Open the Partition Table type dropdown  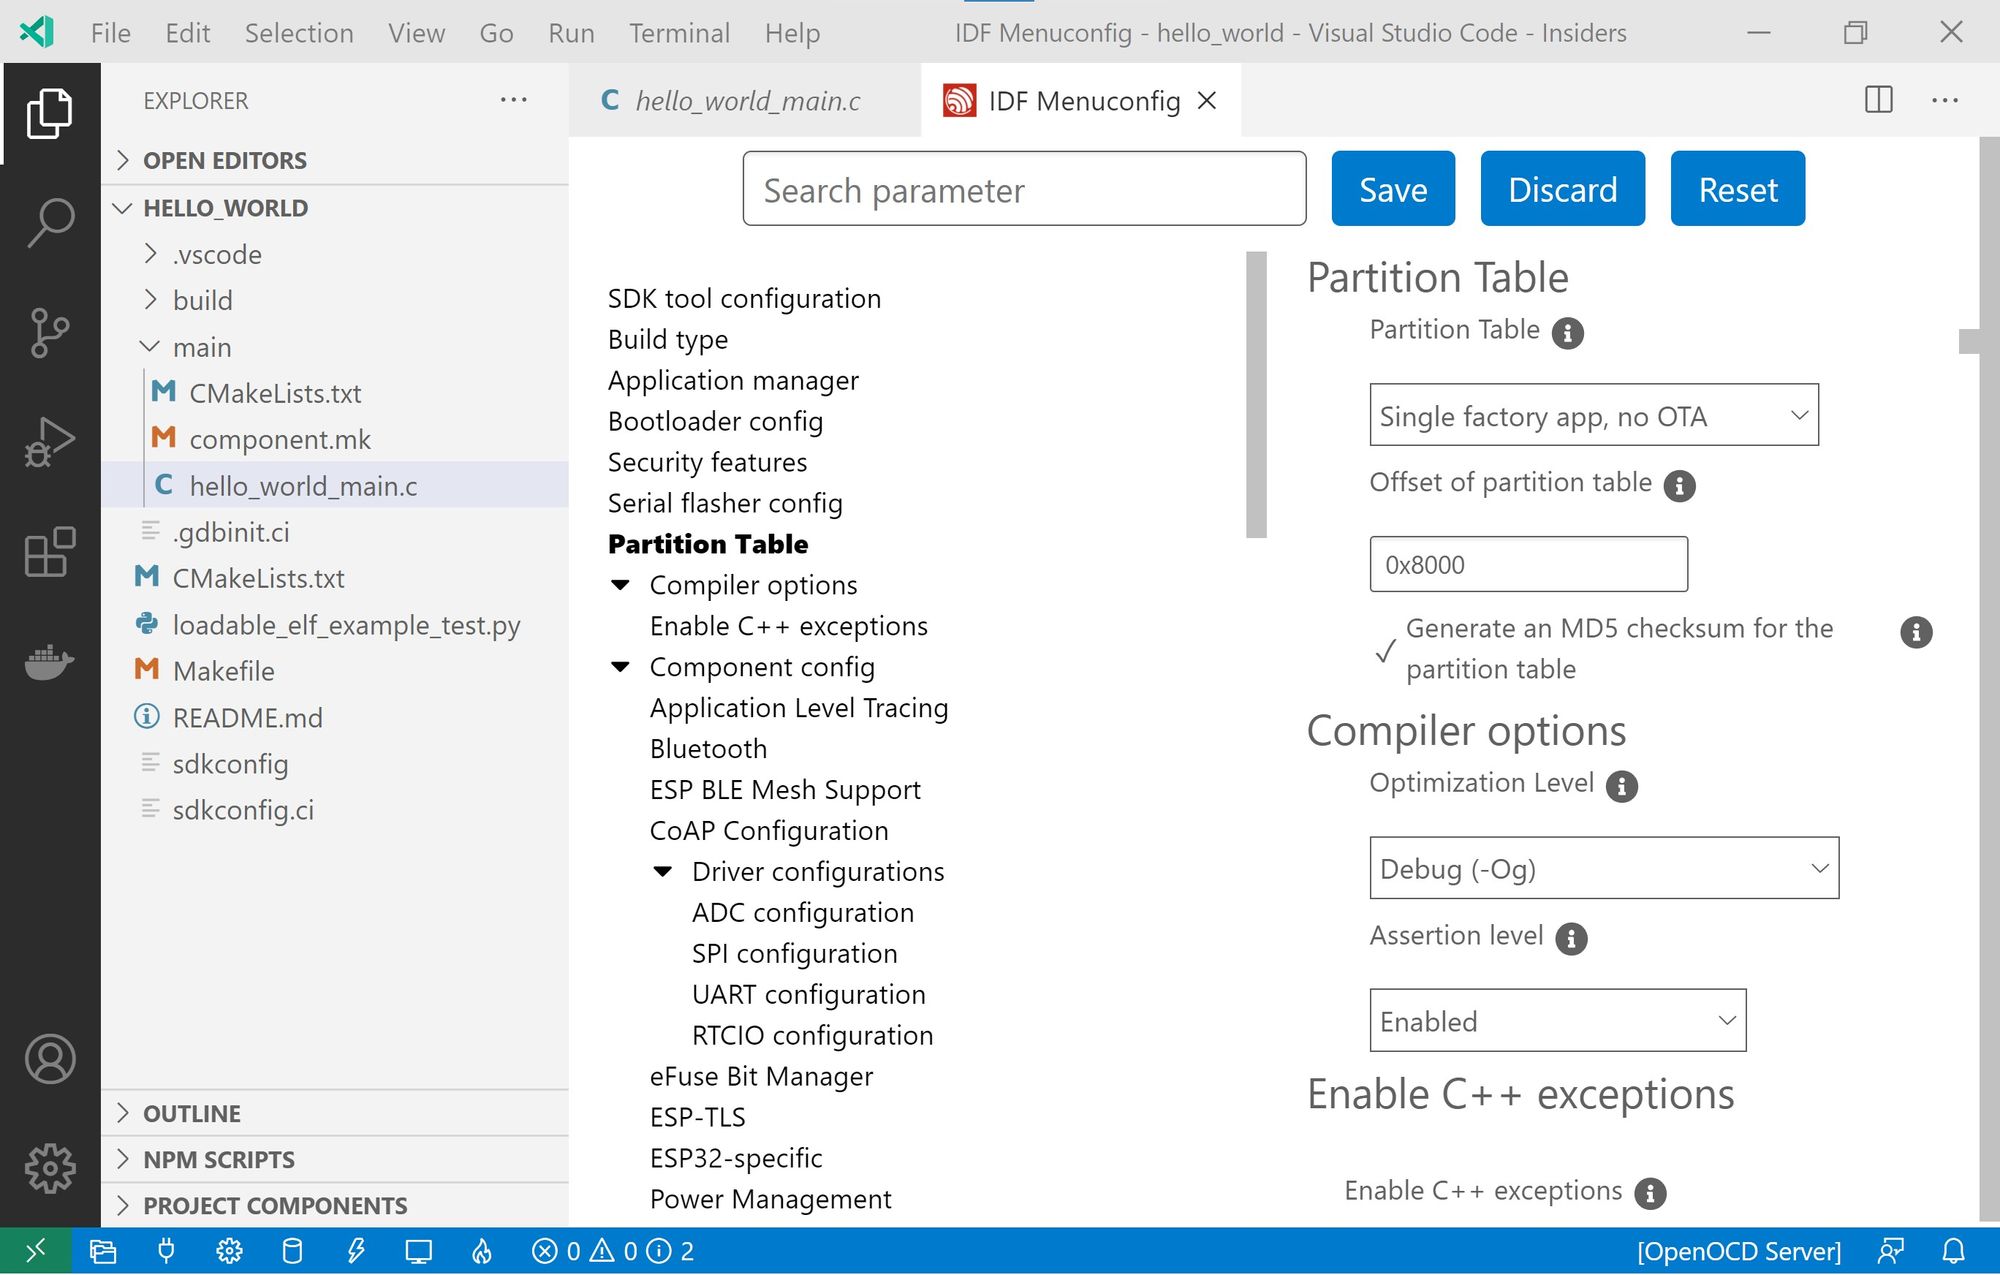click(x=1594, y=415)
